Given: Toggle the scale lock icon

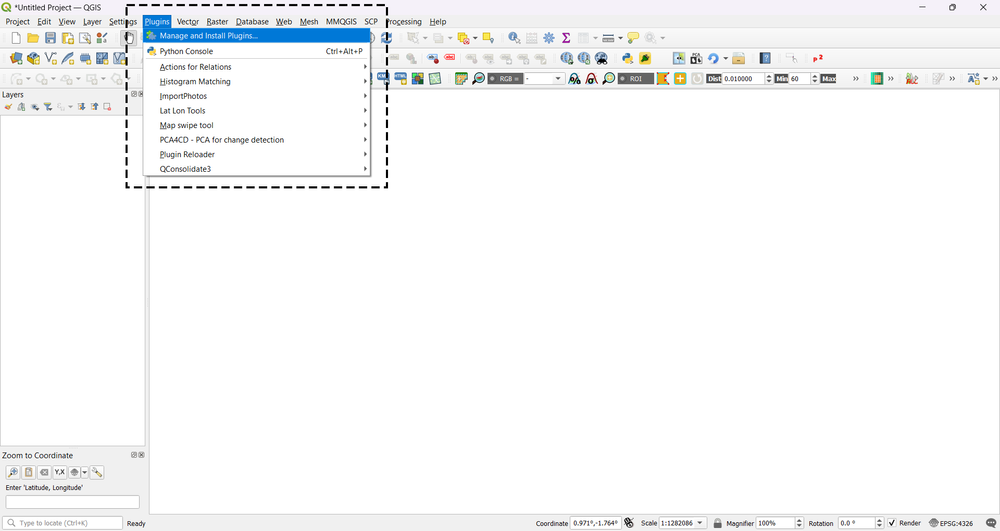Looking at the screenshot, I should click(x=717, y=523).
